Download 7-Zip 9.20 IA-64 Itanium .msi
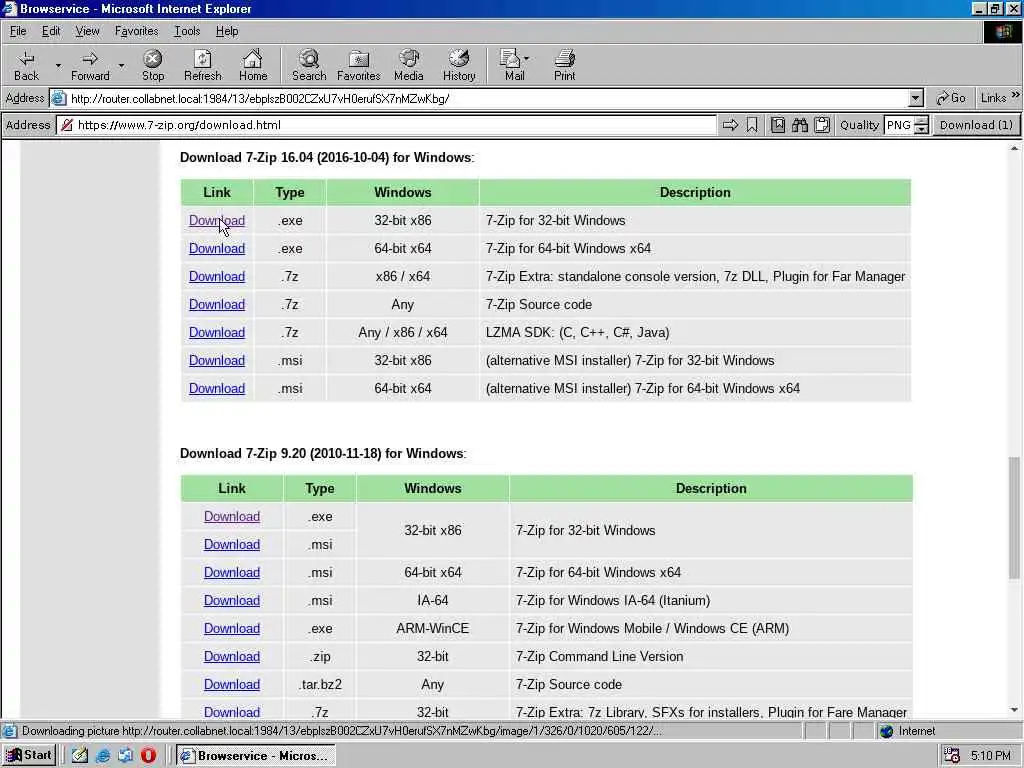The image size is (1024, 768). click(232, 601)
